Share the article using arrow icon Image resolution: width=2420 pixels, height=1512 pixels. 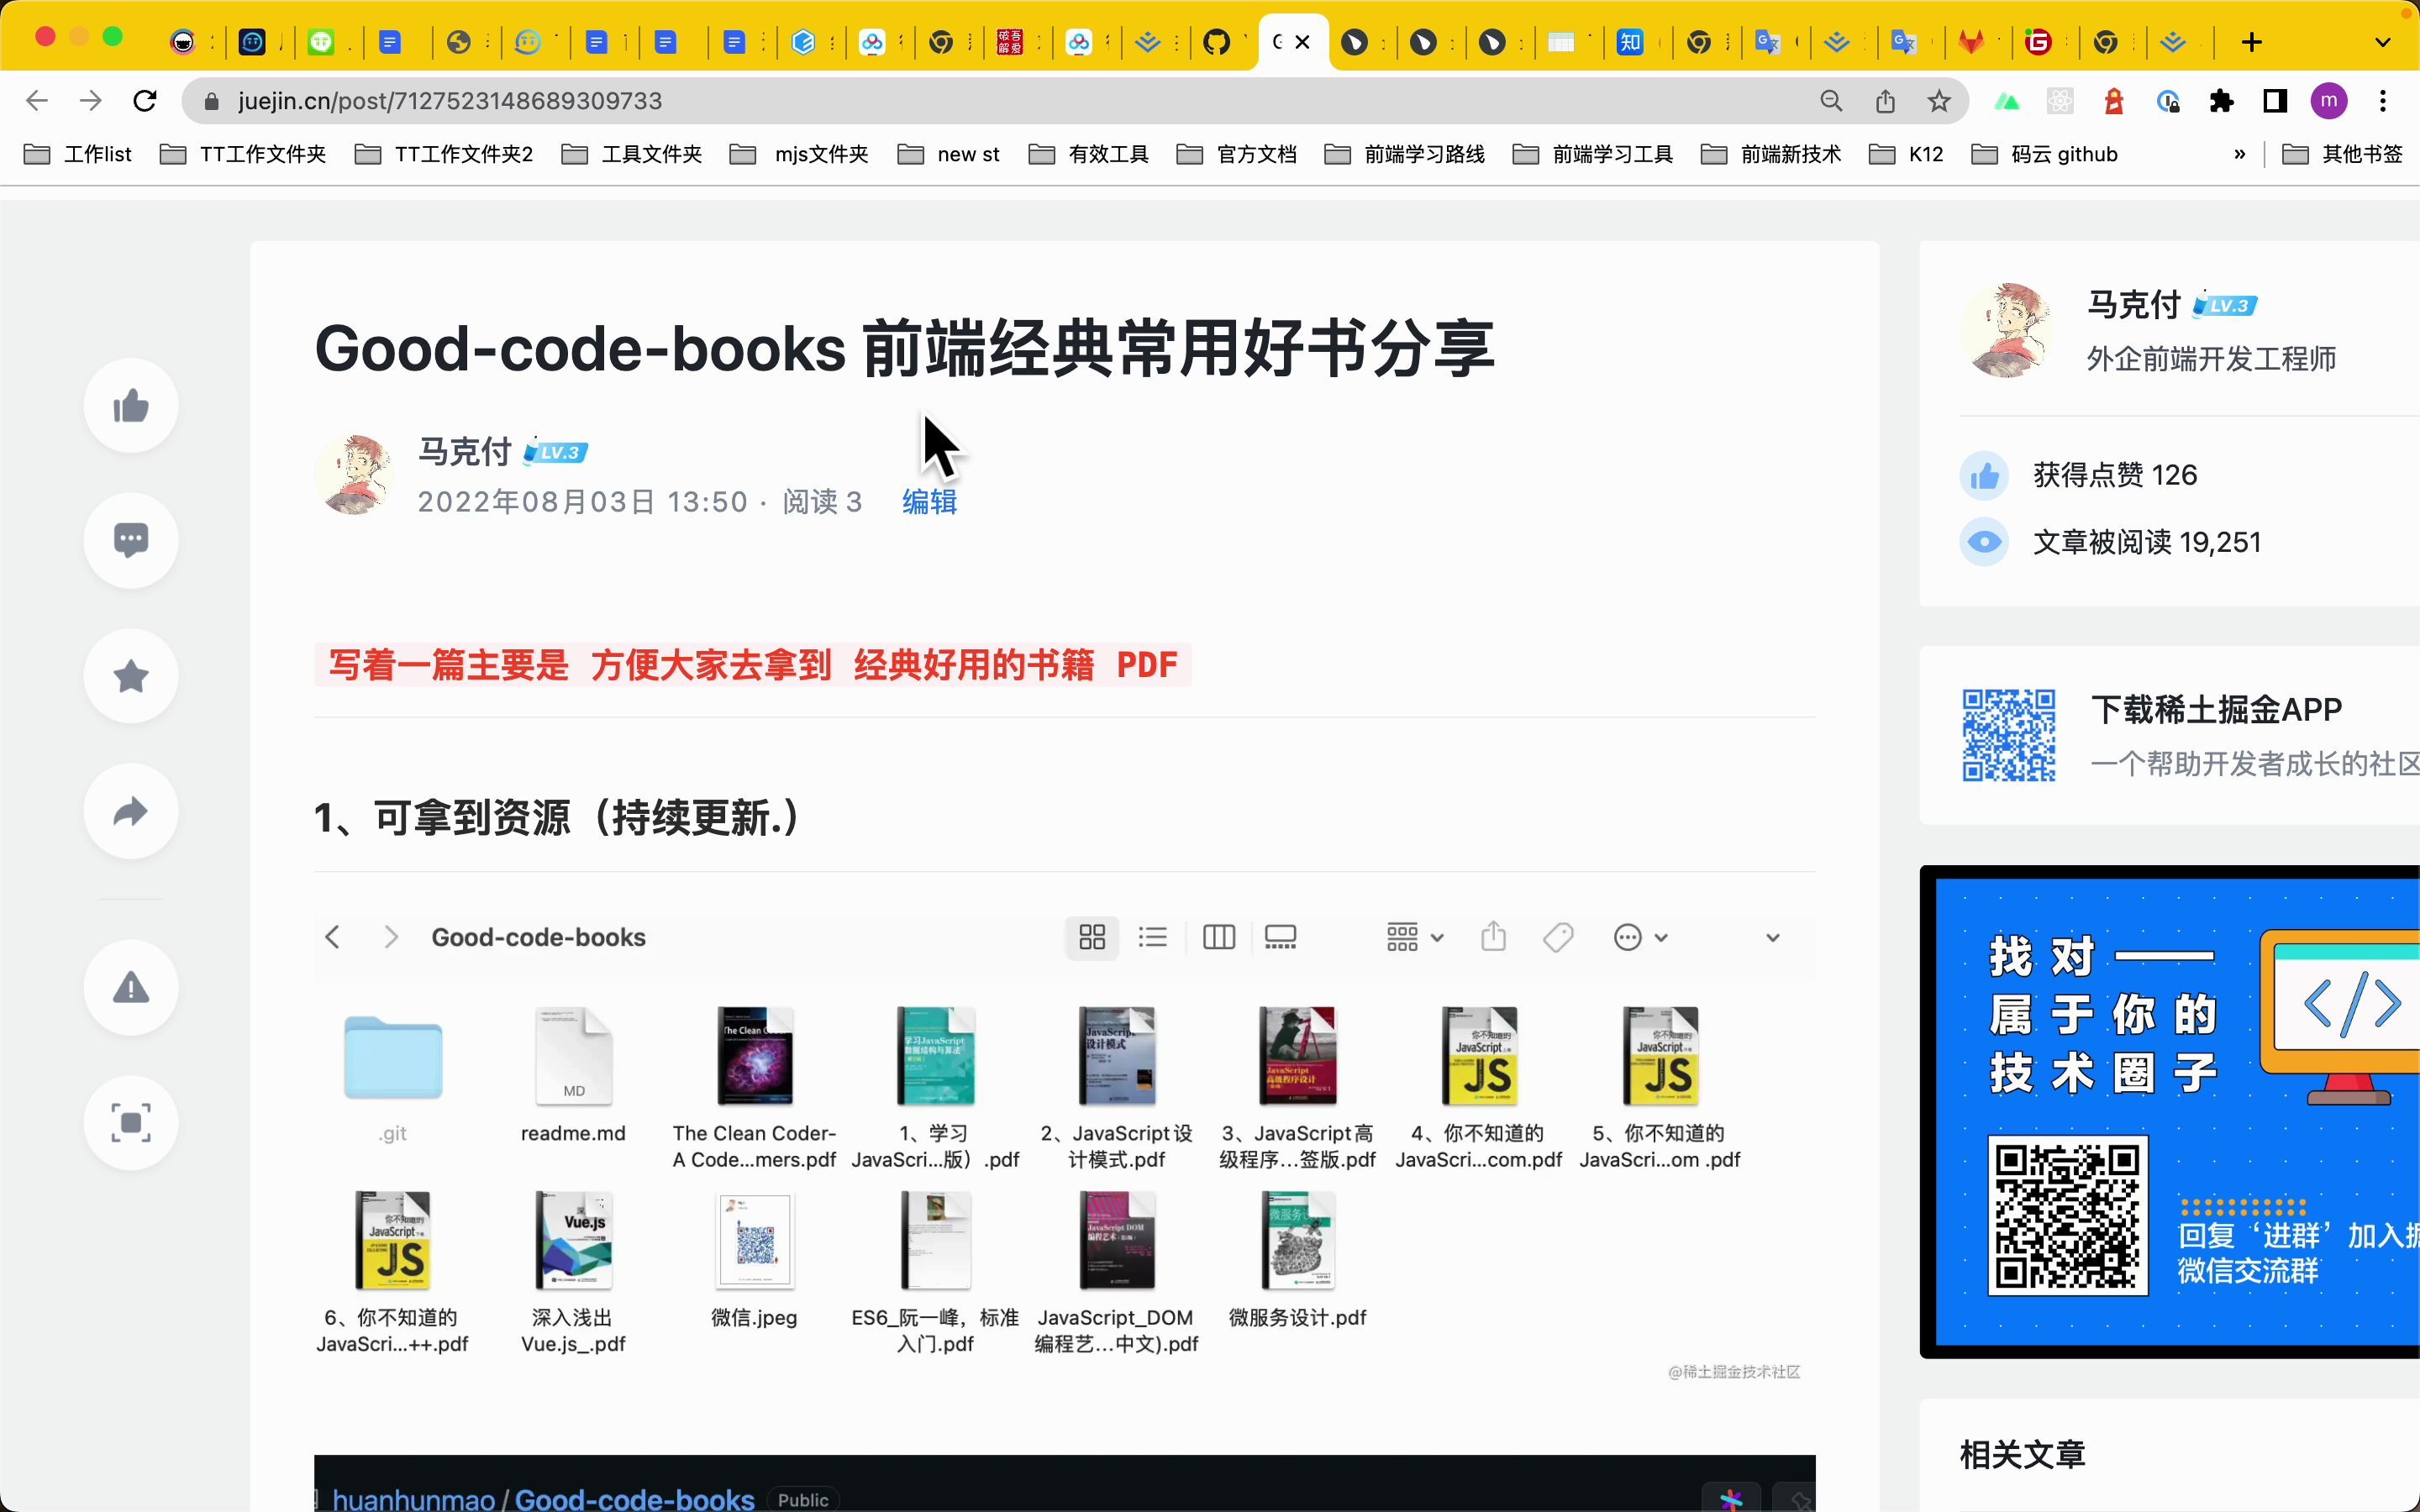131,811
